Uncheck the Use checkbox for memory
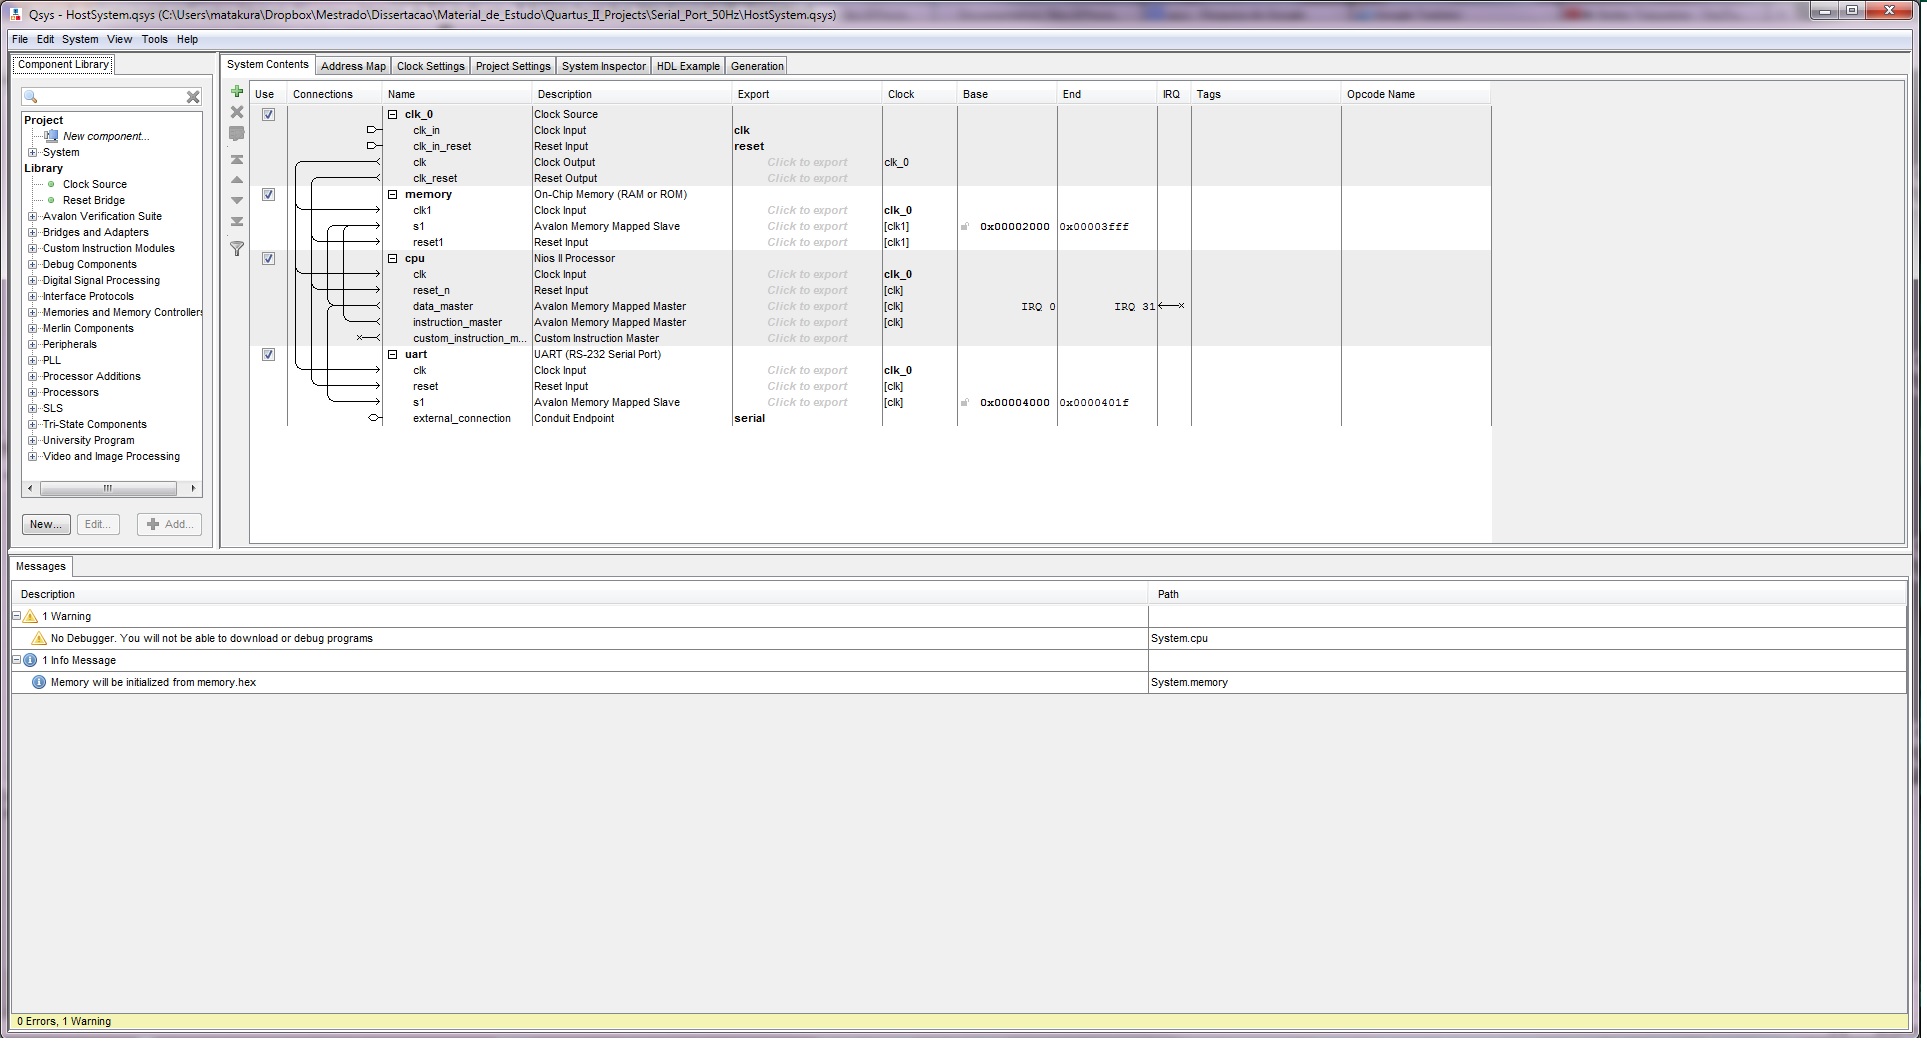This screenshot has width=1927, height=1046. point(268,195)
